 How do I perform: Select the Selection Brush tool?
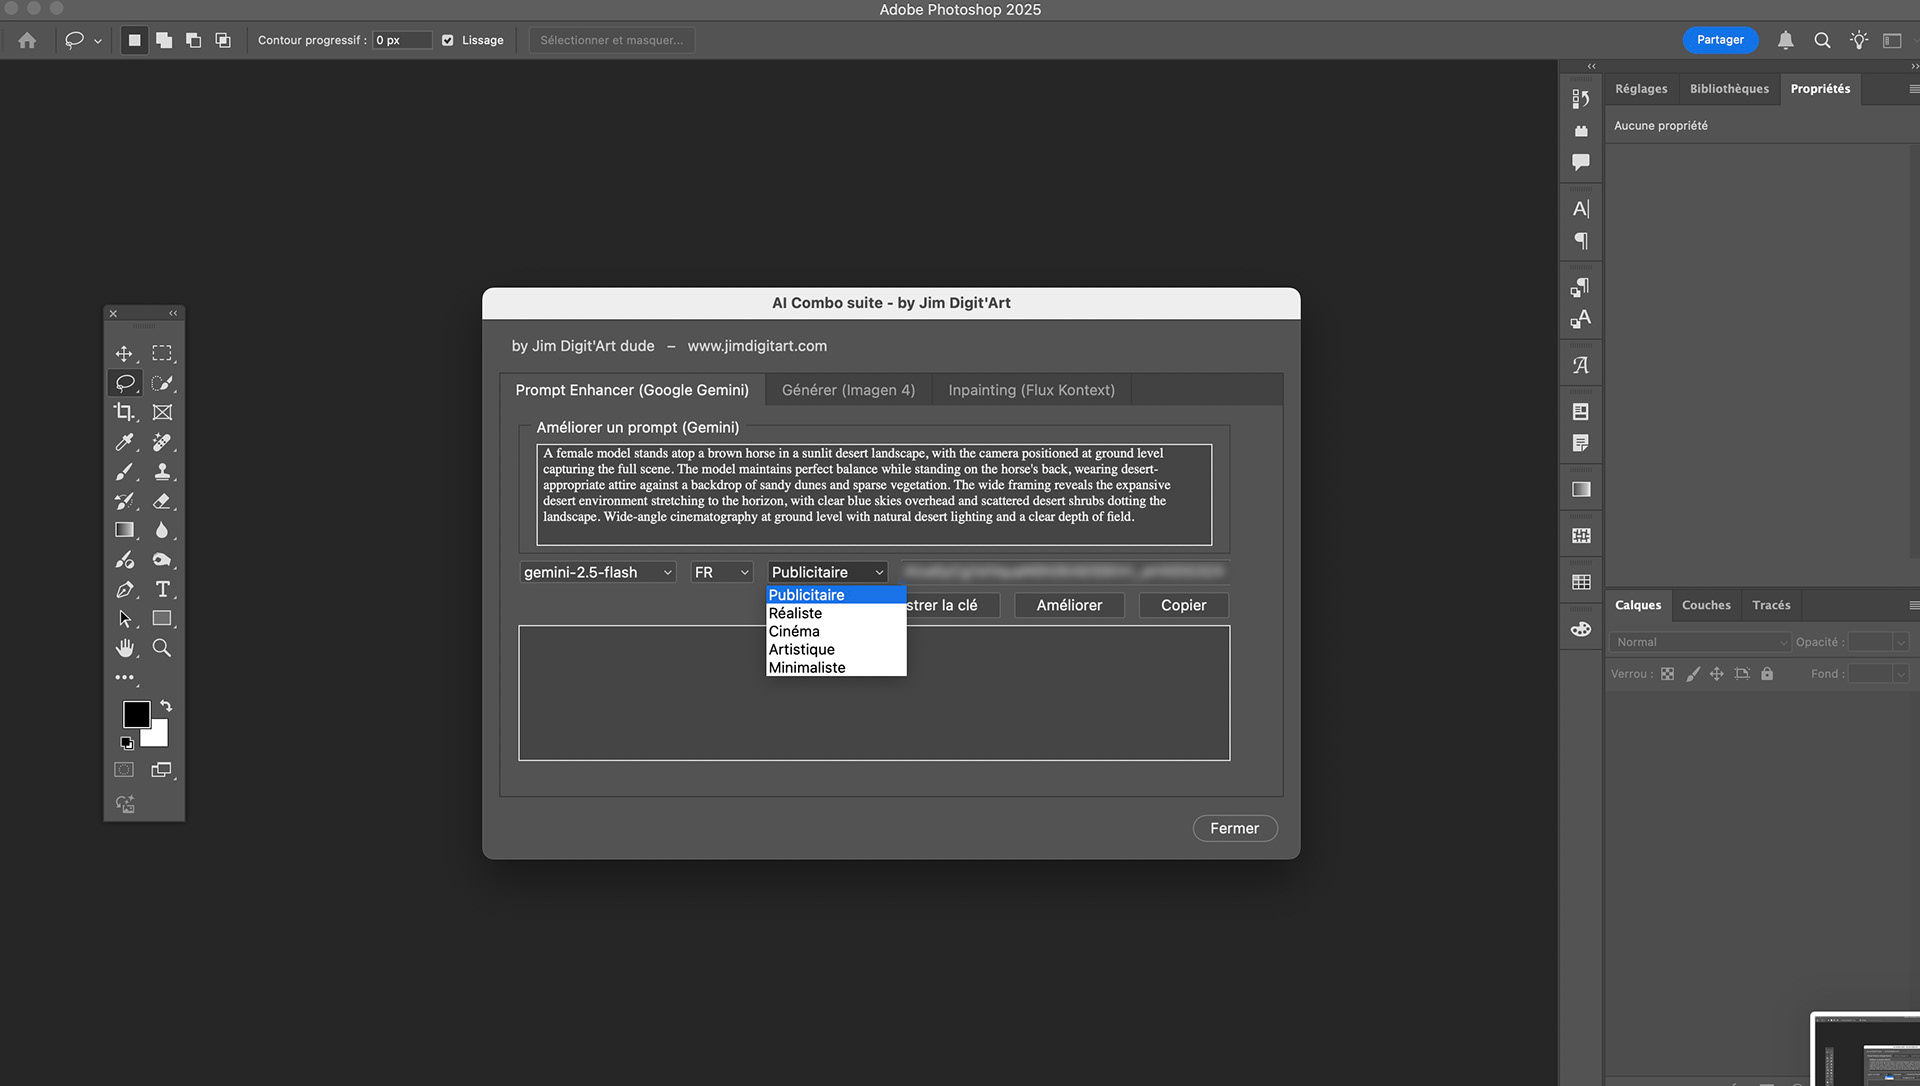tap(162, 383)
